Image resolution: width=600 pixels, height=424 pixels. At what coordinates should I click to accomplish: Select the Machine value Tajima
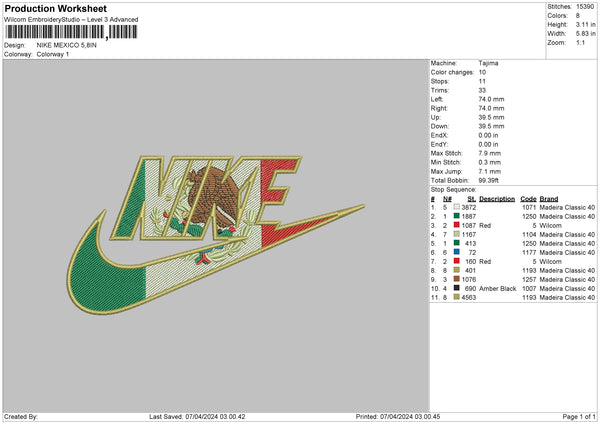(488, 63)
